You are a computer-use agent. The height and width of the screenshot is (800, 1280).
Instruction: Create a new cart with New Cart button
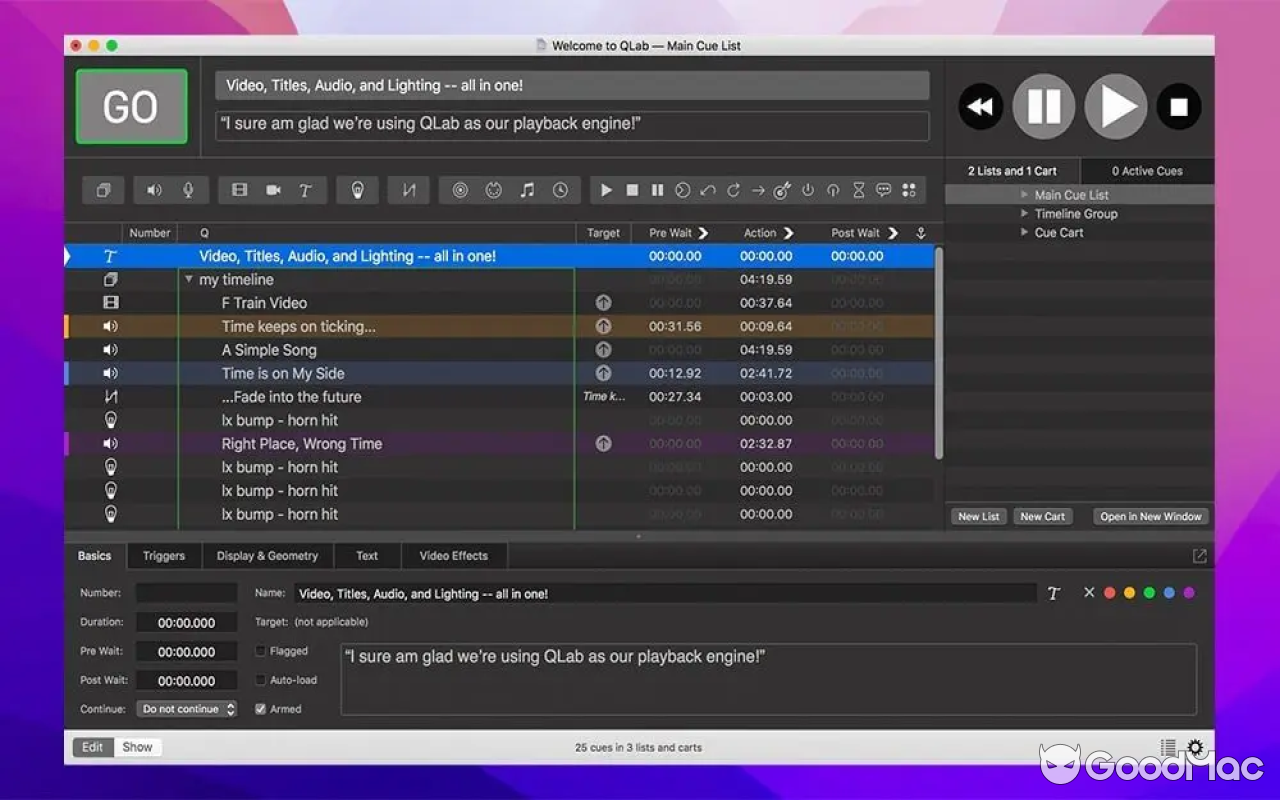point(1042,516)
